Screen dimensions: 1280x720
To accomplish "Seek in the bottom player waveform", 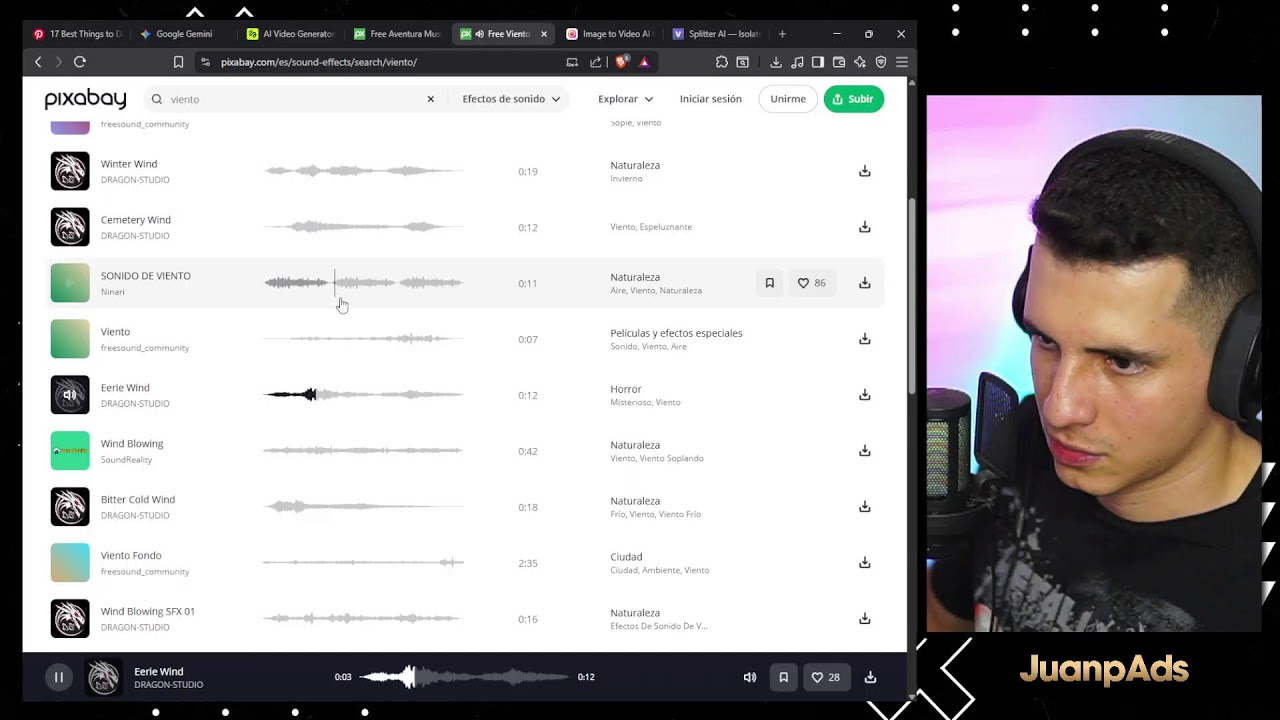I will [x=464, y=677].
